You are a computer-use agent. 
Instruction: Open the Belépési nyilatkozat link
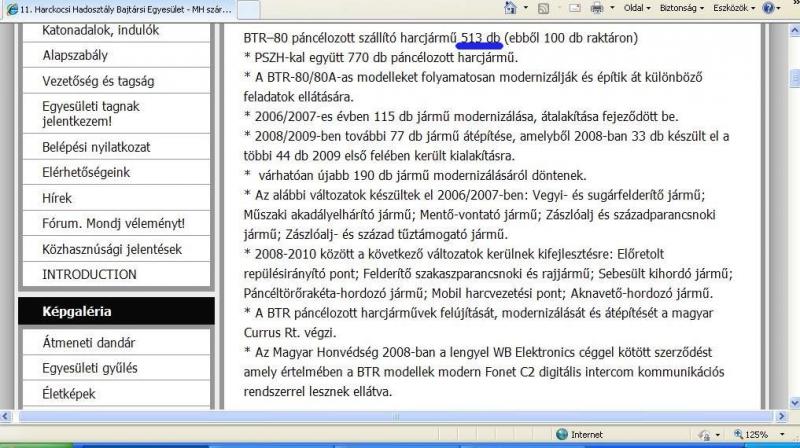pos(96,147)
